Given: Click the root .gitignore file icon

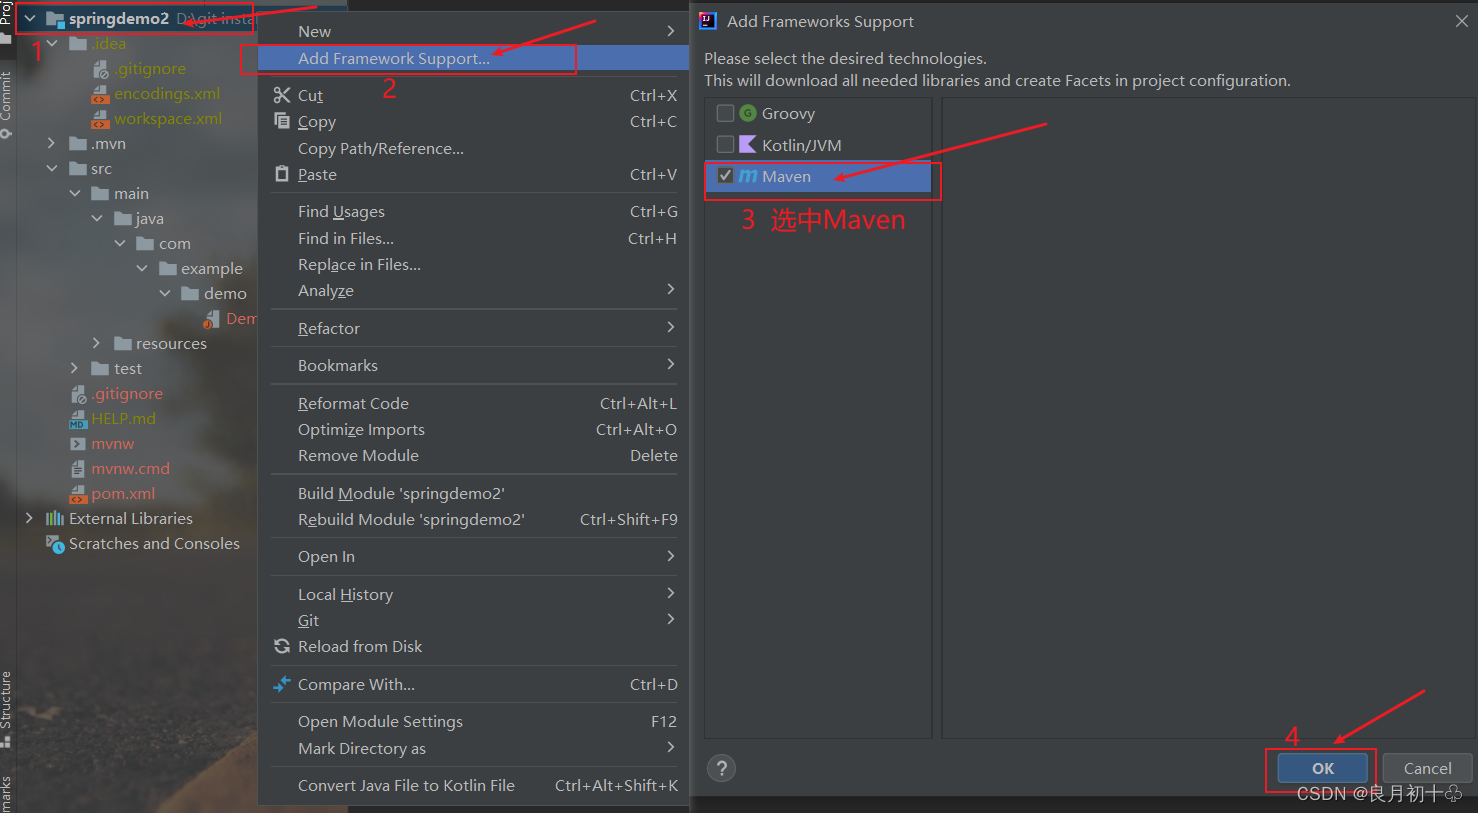Looking at the screenshot, I should [78, 393].
